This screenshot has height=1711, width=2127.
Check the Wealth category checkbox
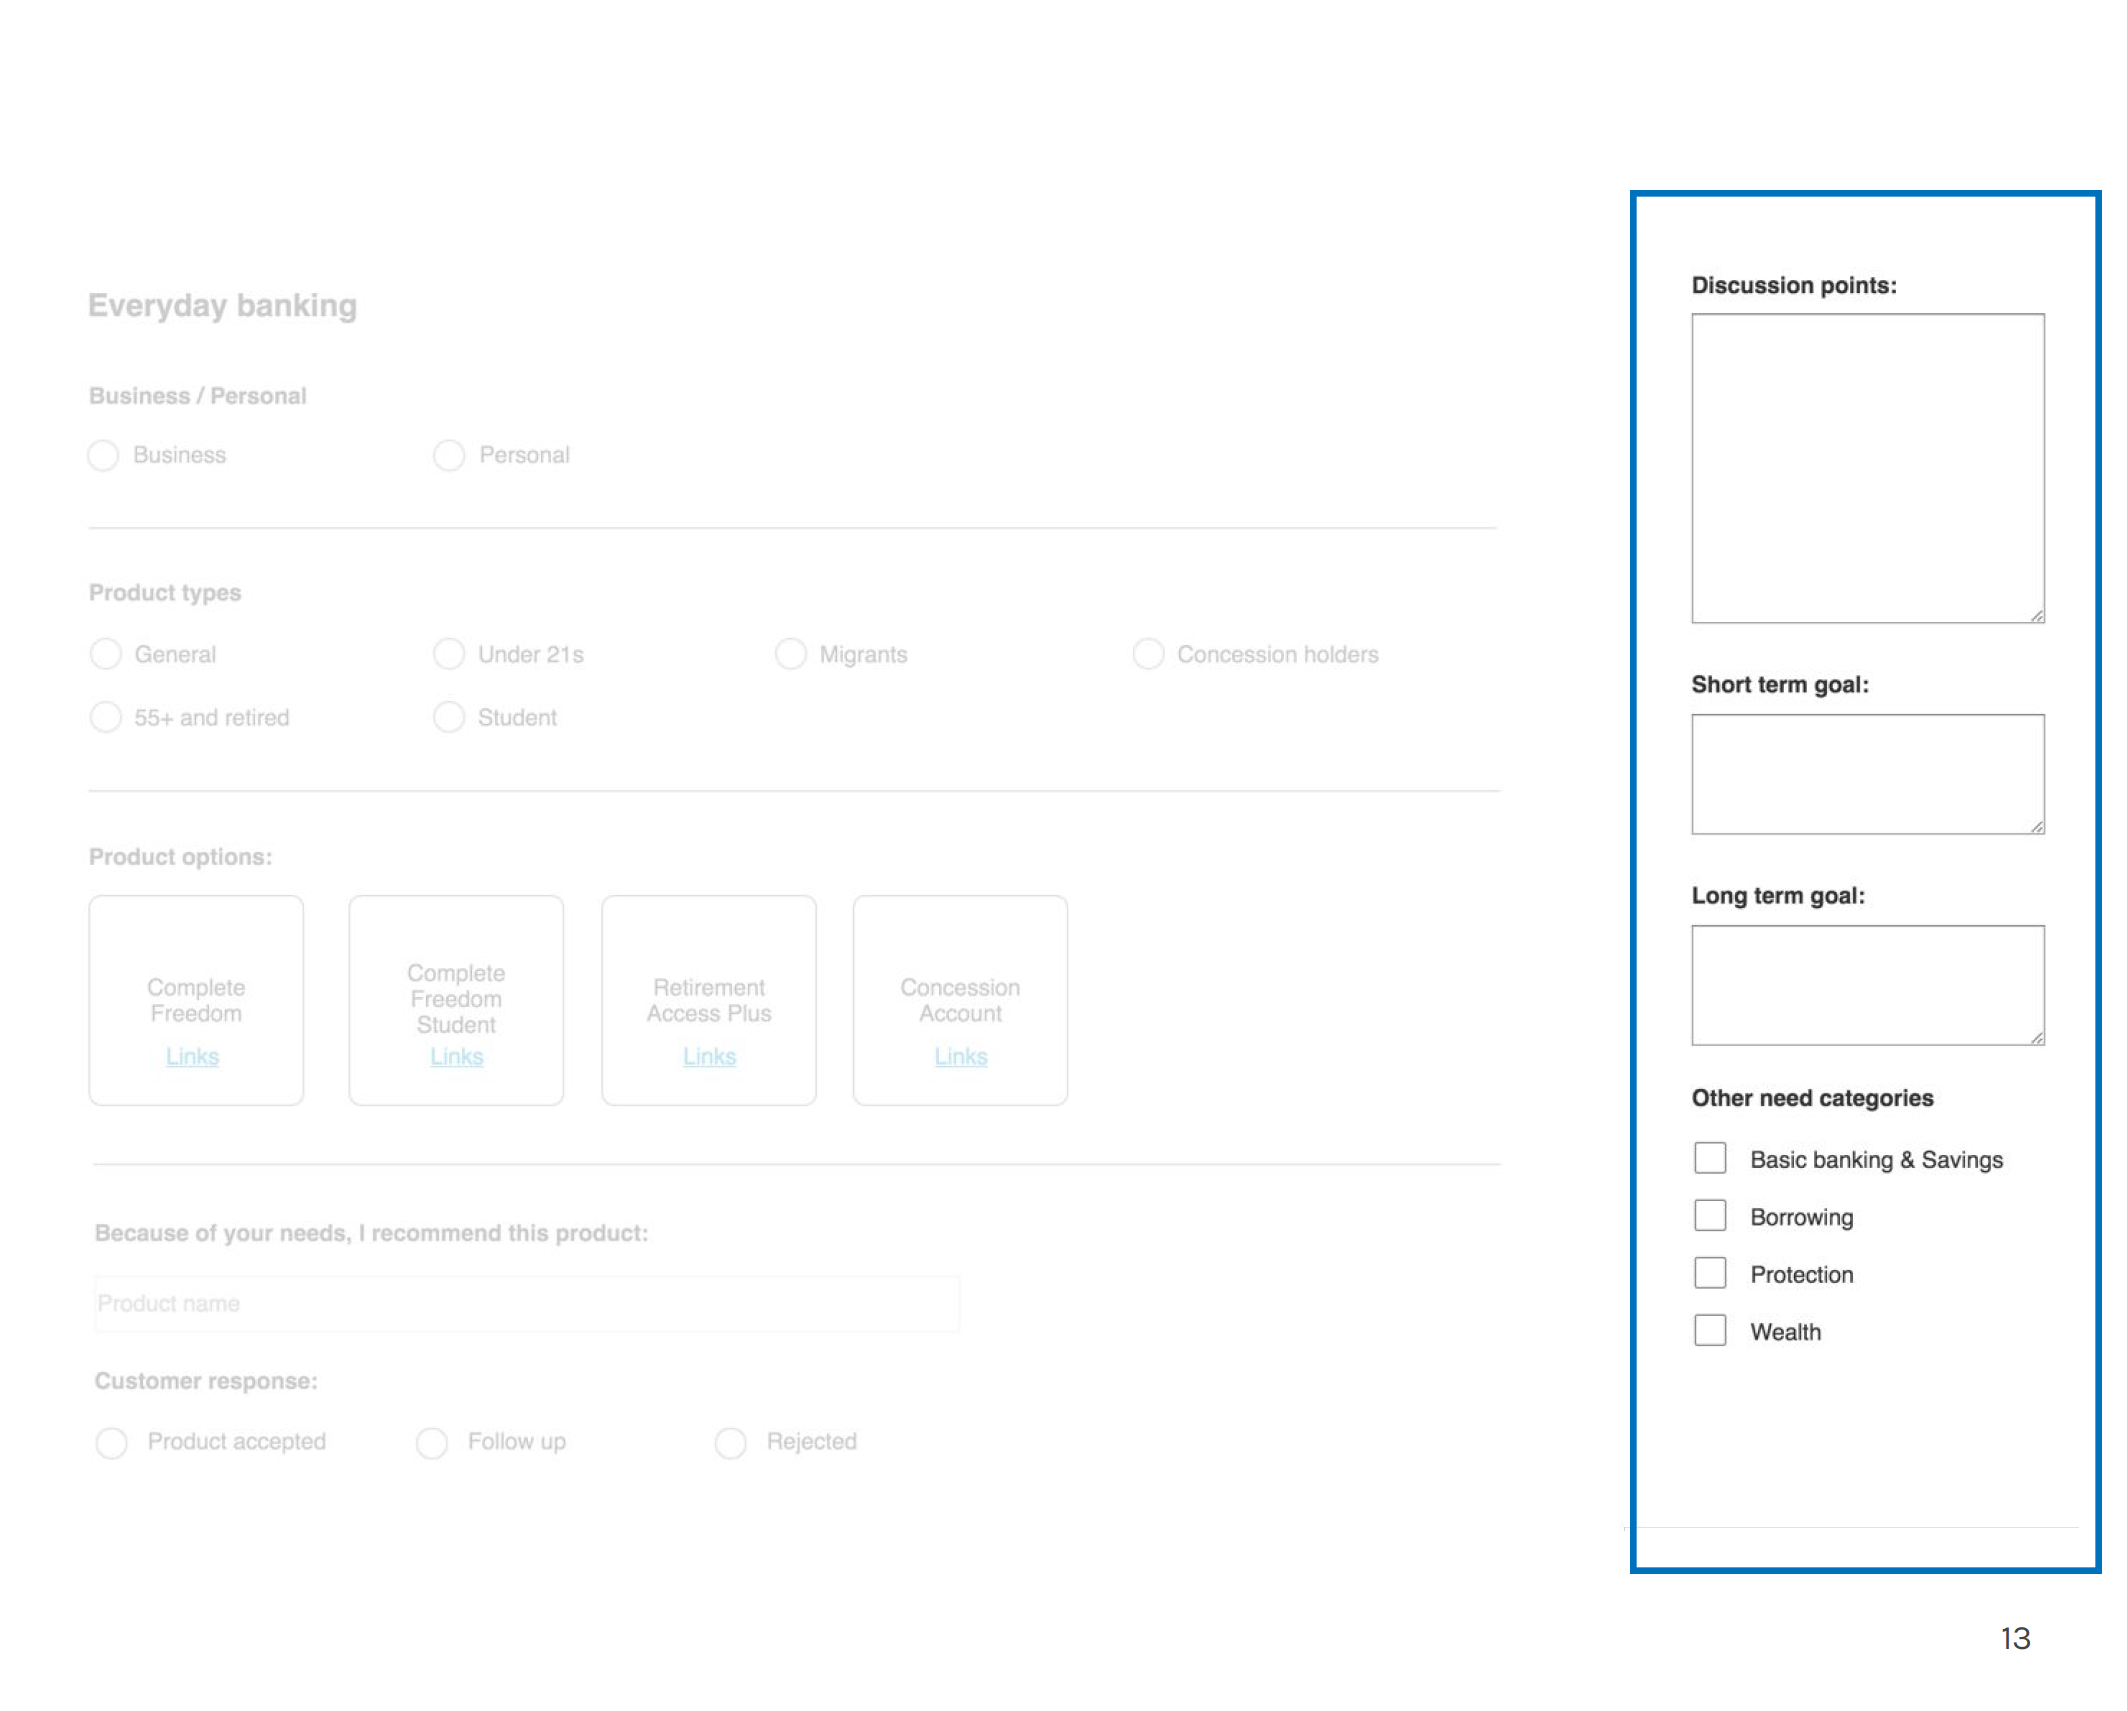(x=1710, y=1331)
